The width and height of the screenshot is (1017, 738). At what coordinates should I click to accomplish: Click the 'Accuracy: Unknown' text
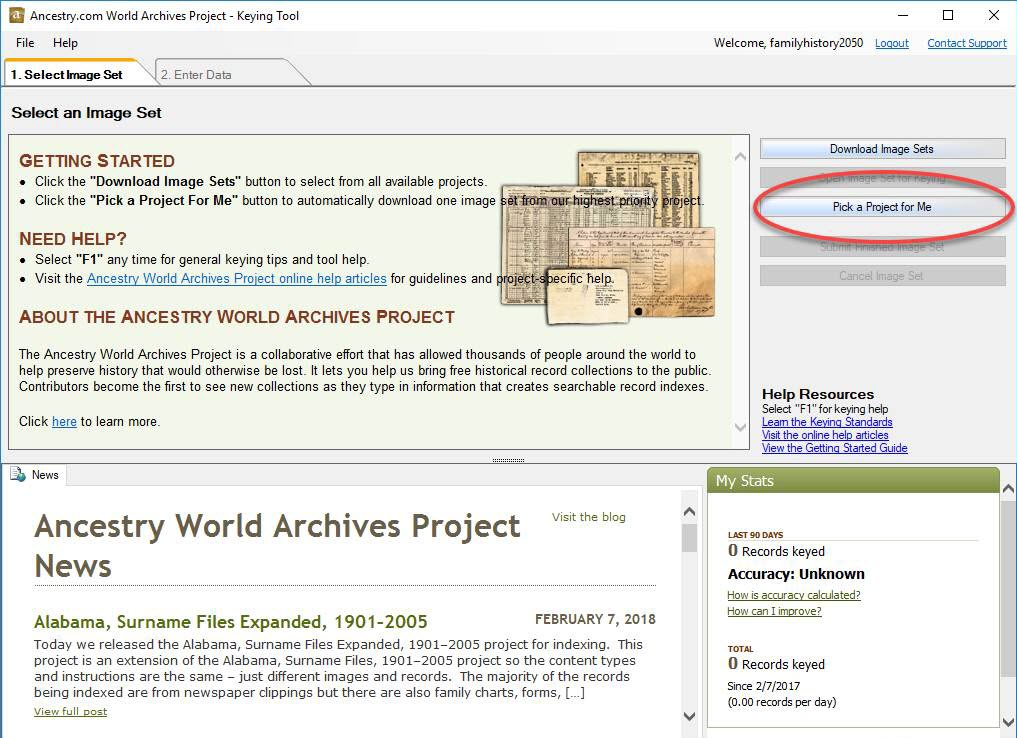(796, 574)
